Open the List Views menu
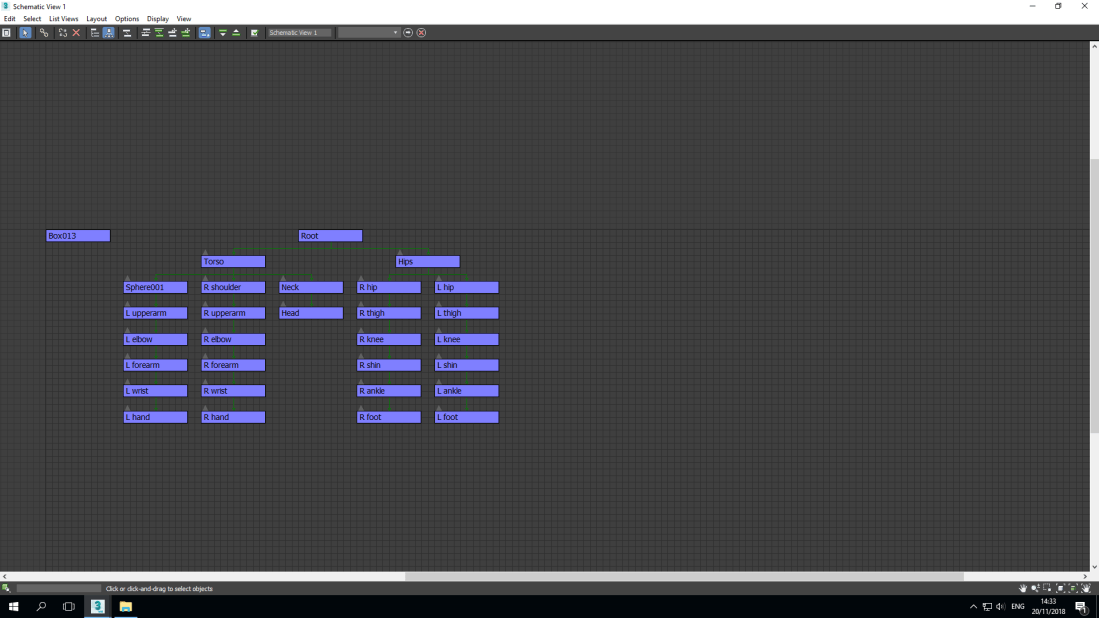This screenshot has width=1099, height=618. (63, 18)
